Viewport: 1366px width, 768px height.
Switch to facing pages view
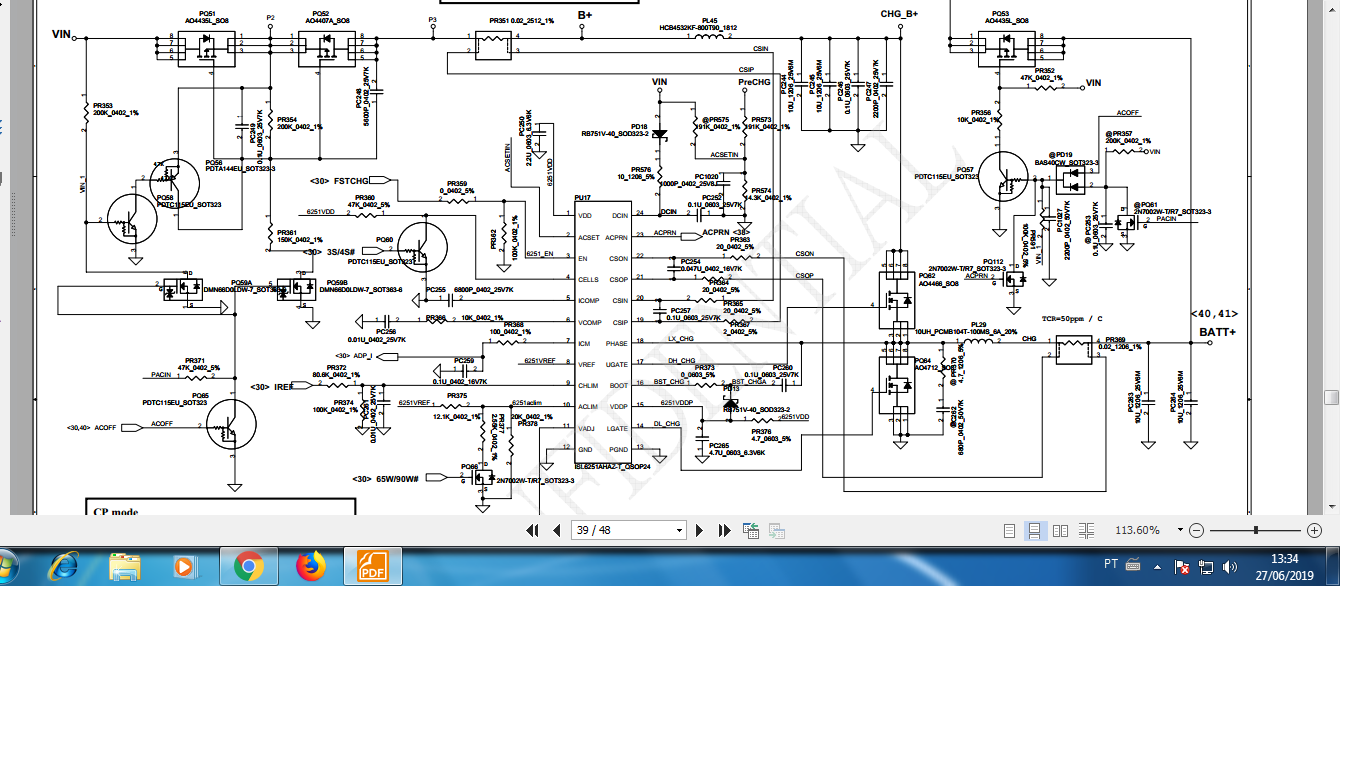click(x=1060, y=530)
